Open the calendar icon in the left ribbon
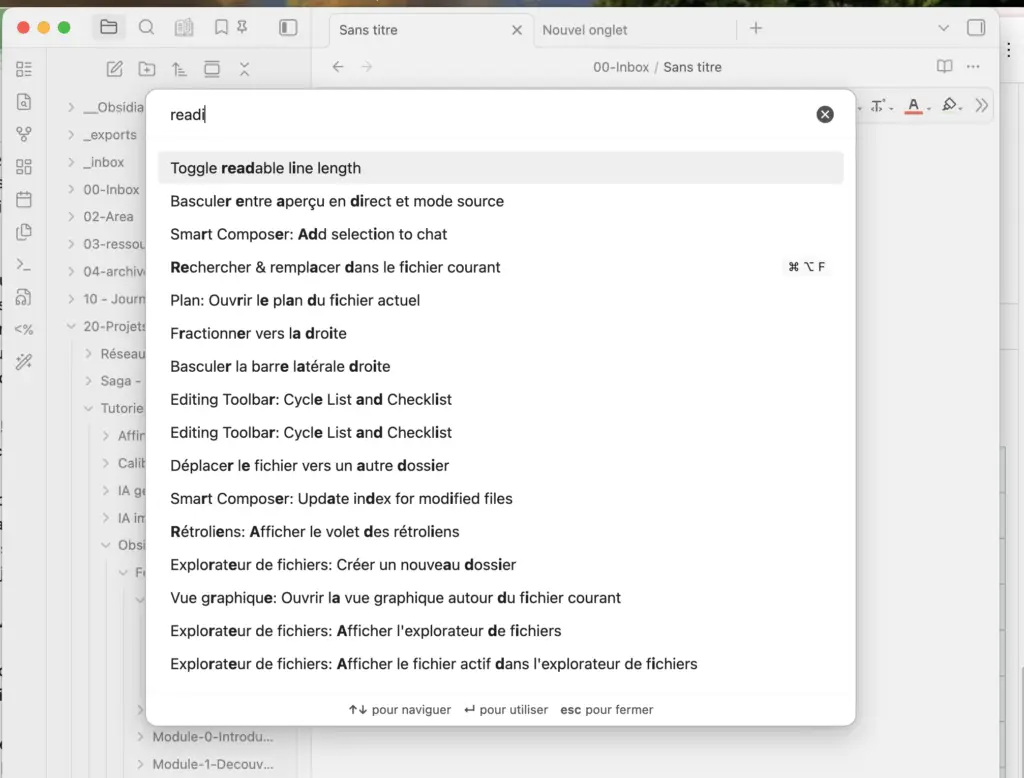The height and width of the screenshot is (778, 1024). point(24,199)
